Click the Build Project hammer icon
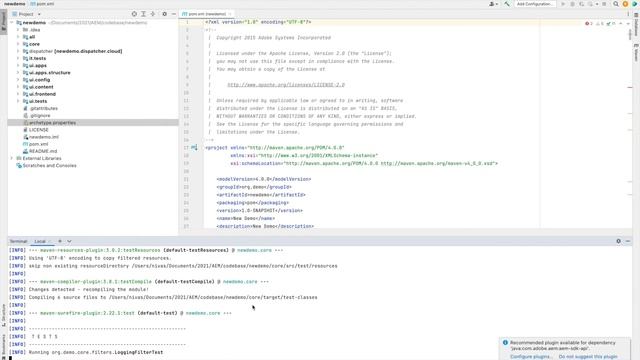The height and width of the screenshot is (360, 640). 507,4
